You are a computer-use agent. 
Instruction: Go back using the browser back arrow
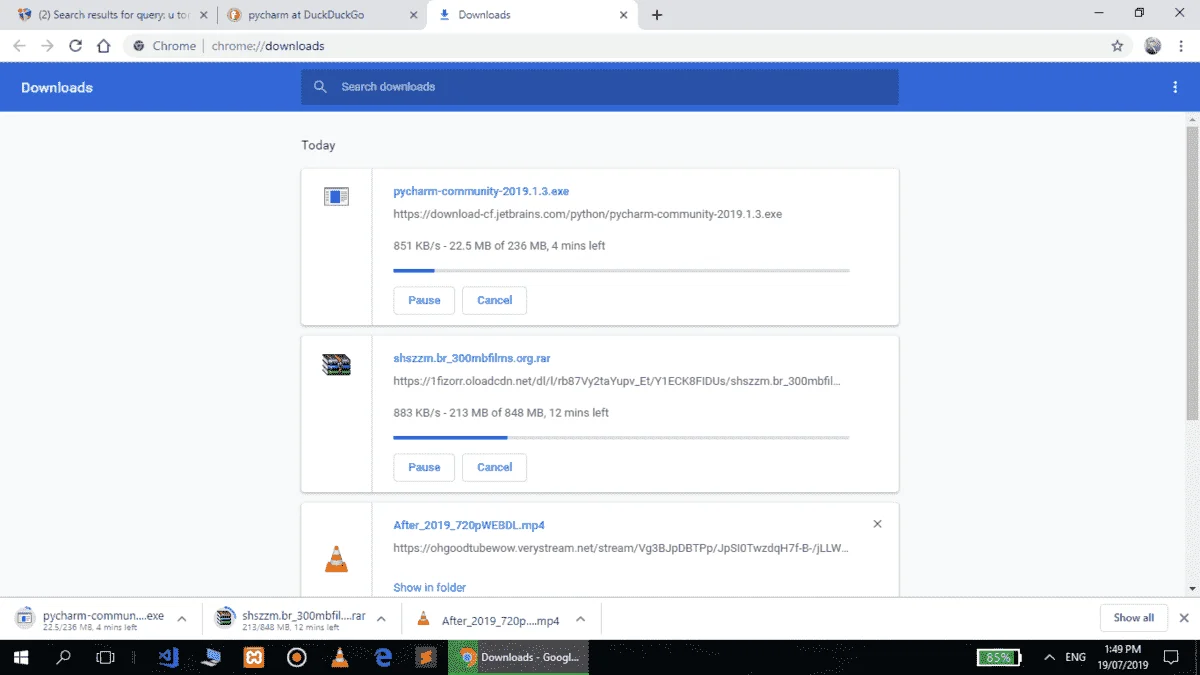pyautogui.click(x=19, y=46)
